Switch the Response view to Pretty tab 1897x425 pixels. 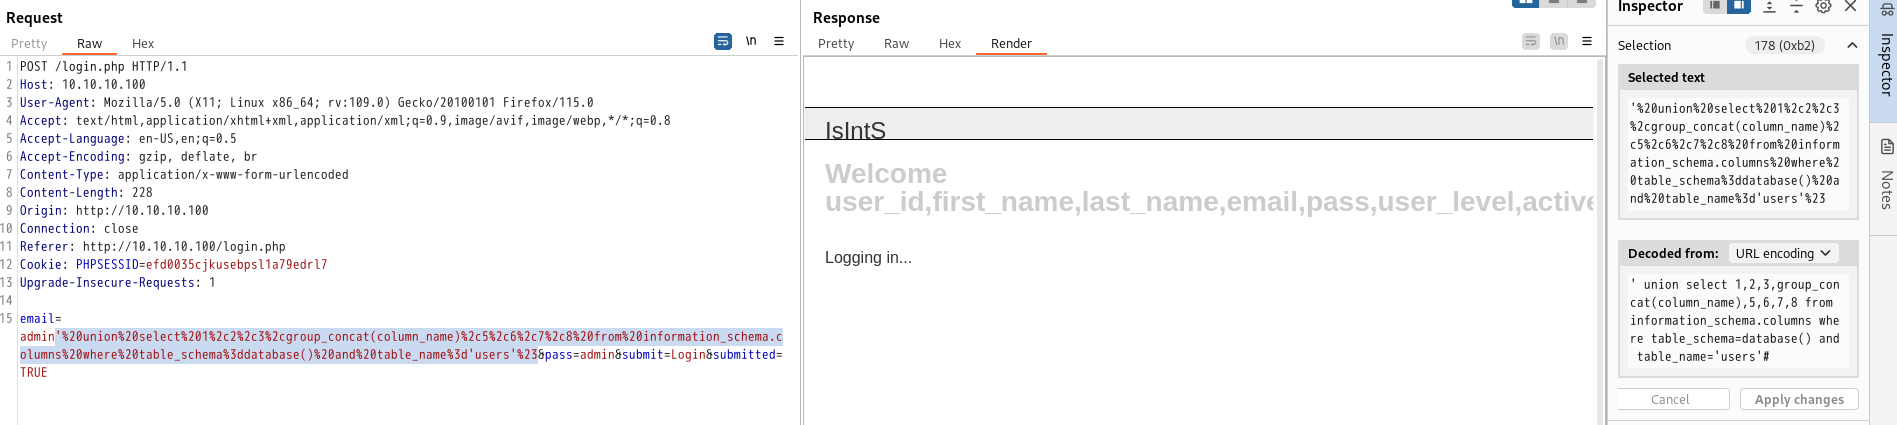(836, 44)
